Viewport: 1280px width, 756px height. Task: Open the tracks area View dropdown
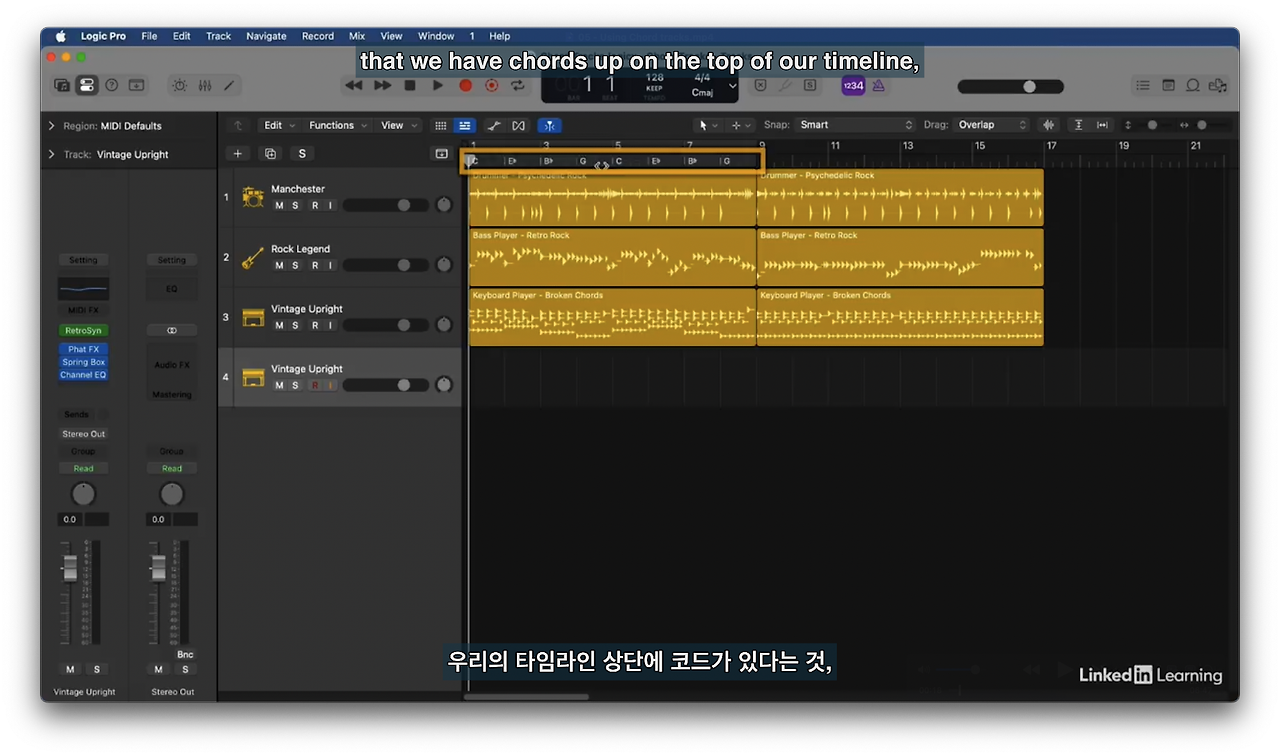[x=399, y=125]
